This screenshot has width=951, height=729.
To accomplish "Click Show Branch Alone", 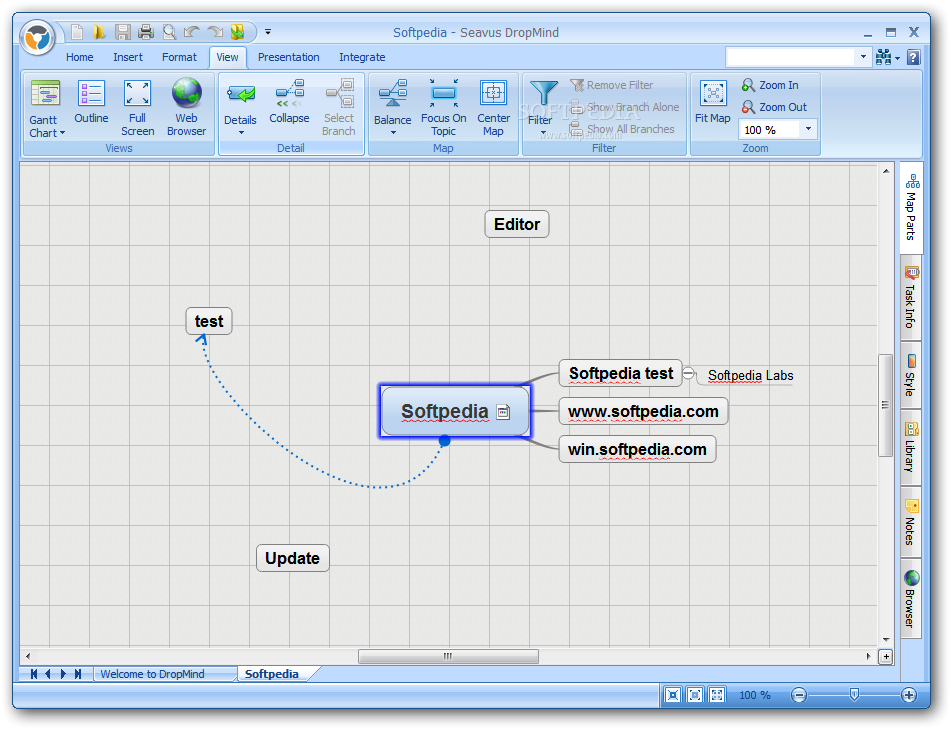I will [x=625, y=107].
